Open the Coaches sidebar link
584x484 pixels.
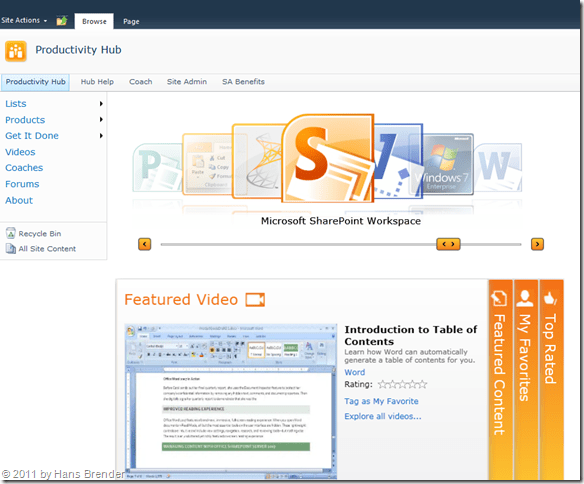tap(24, 168)
